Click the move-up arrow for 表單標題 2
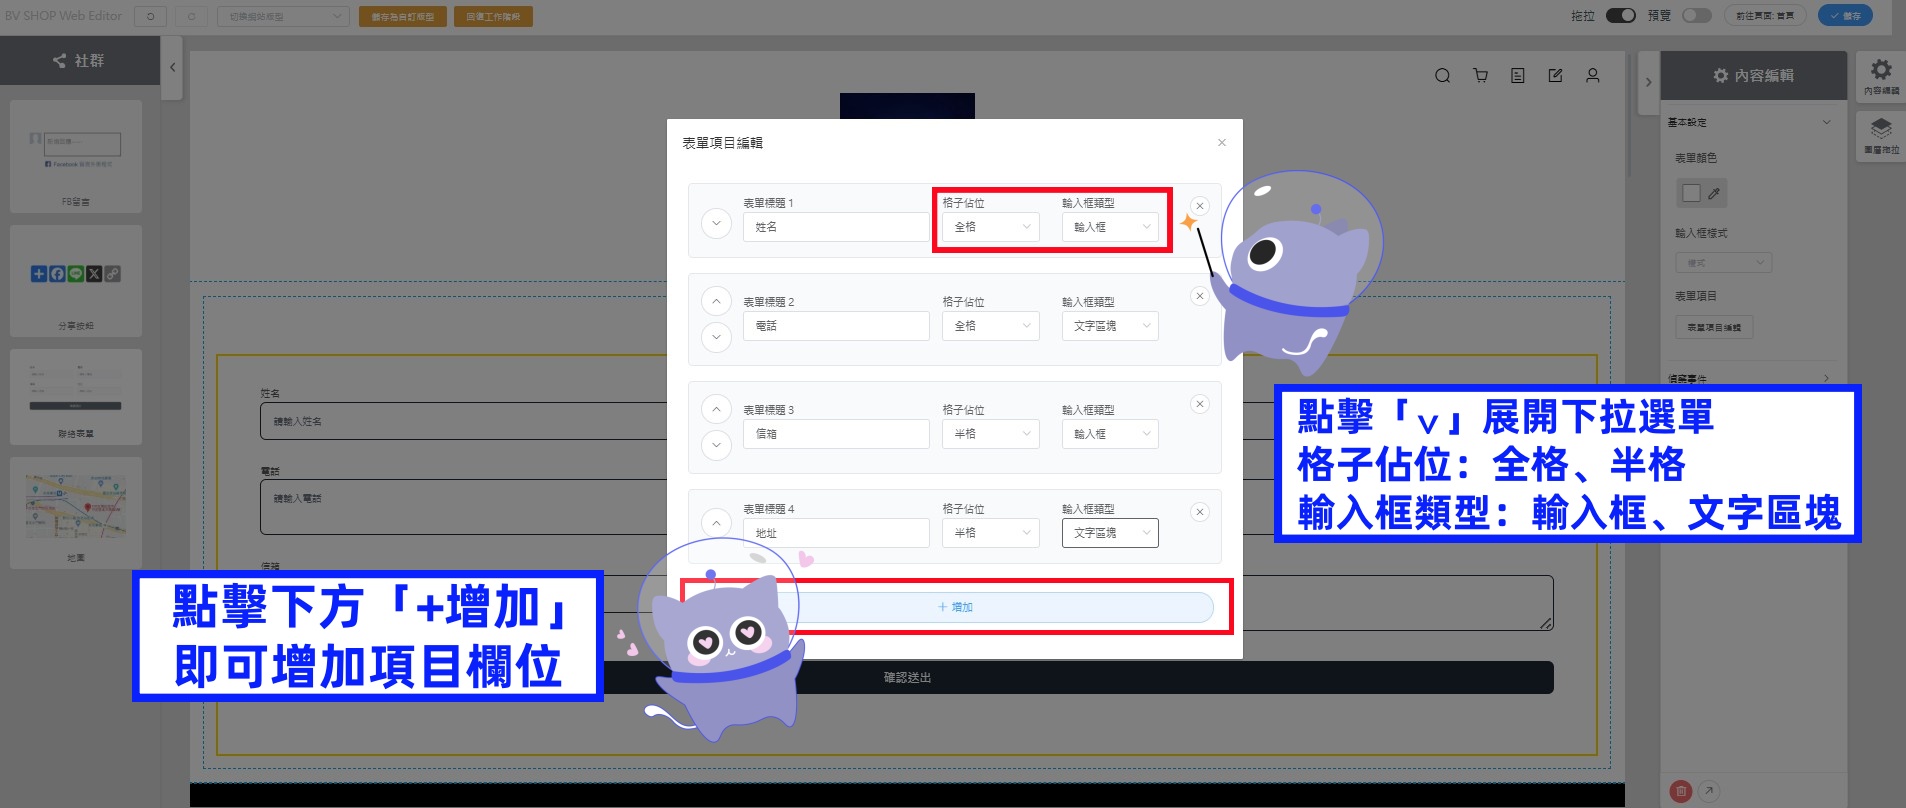 pos(716,301)
